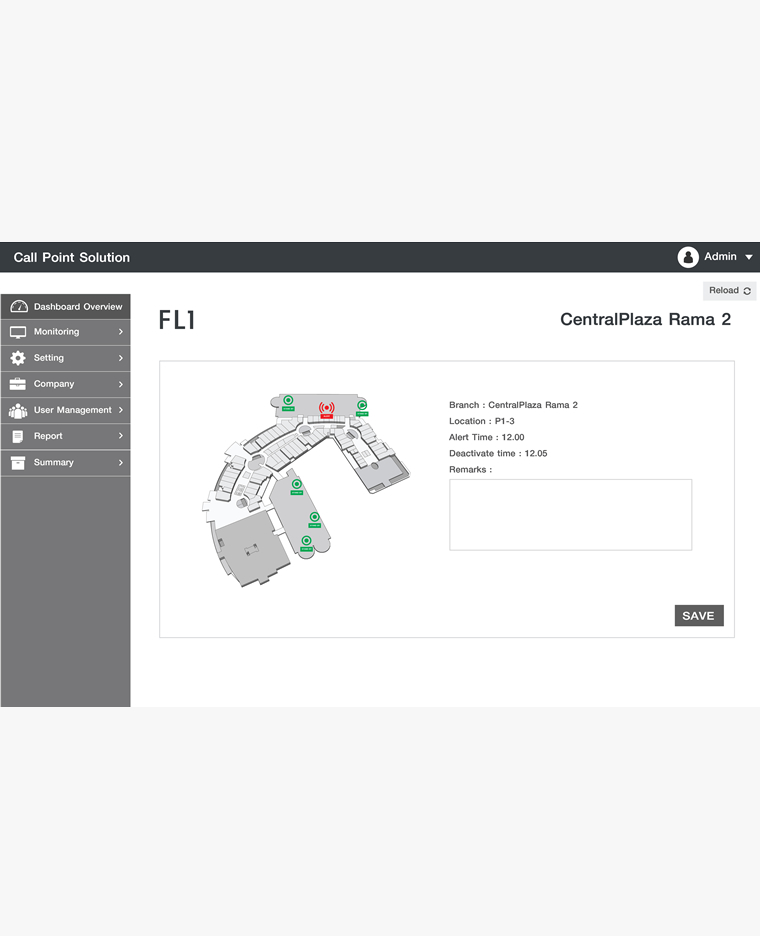Click the User Management people icon
The height and width of the screenshot is (936, 760).
coord(18,410)
